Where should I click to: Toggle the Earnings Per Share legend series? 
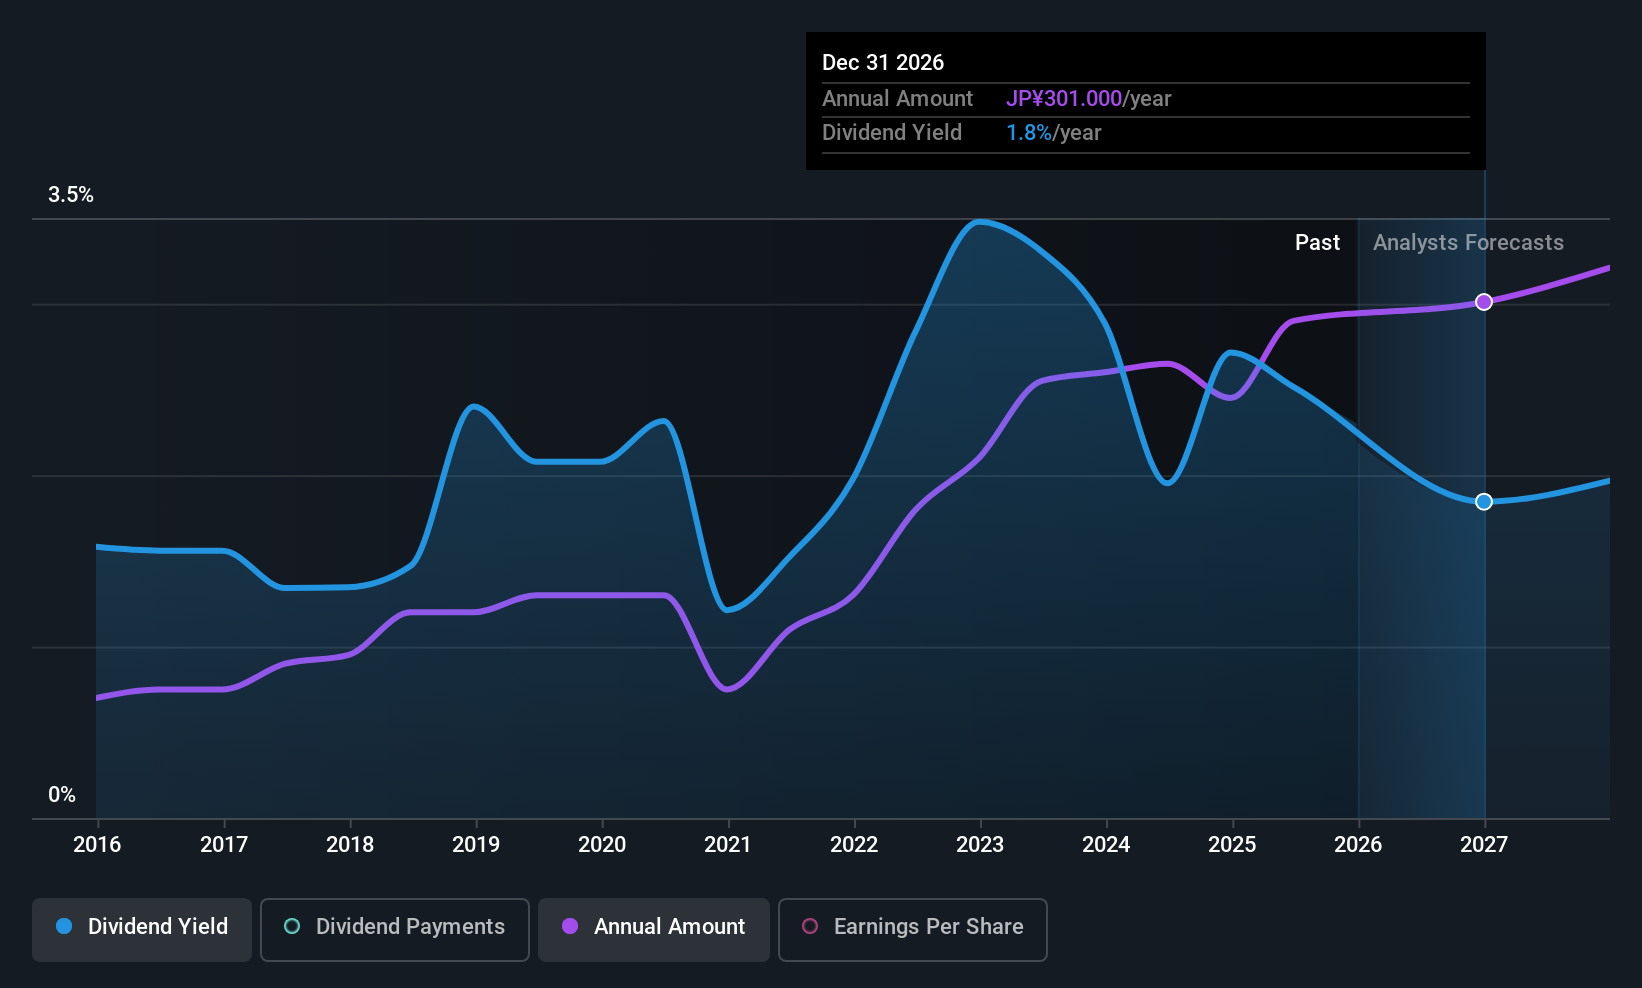(x=913, y=929)
